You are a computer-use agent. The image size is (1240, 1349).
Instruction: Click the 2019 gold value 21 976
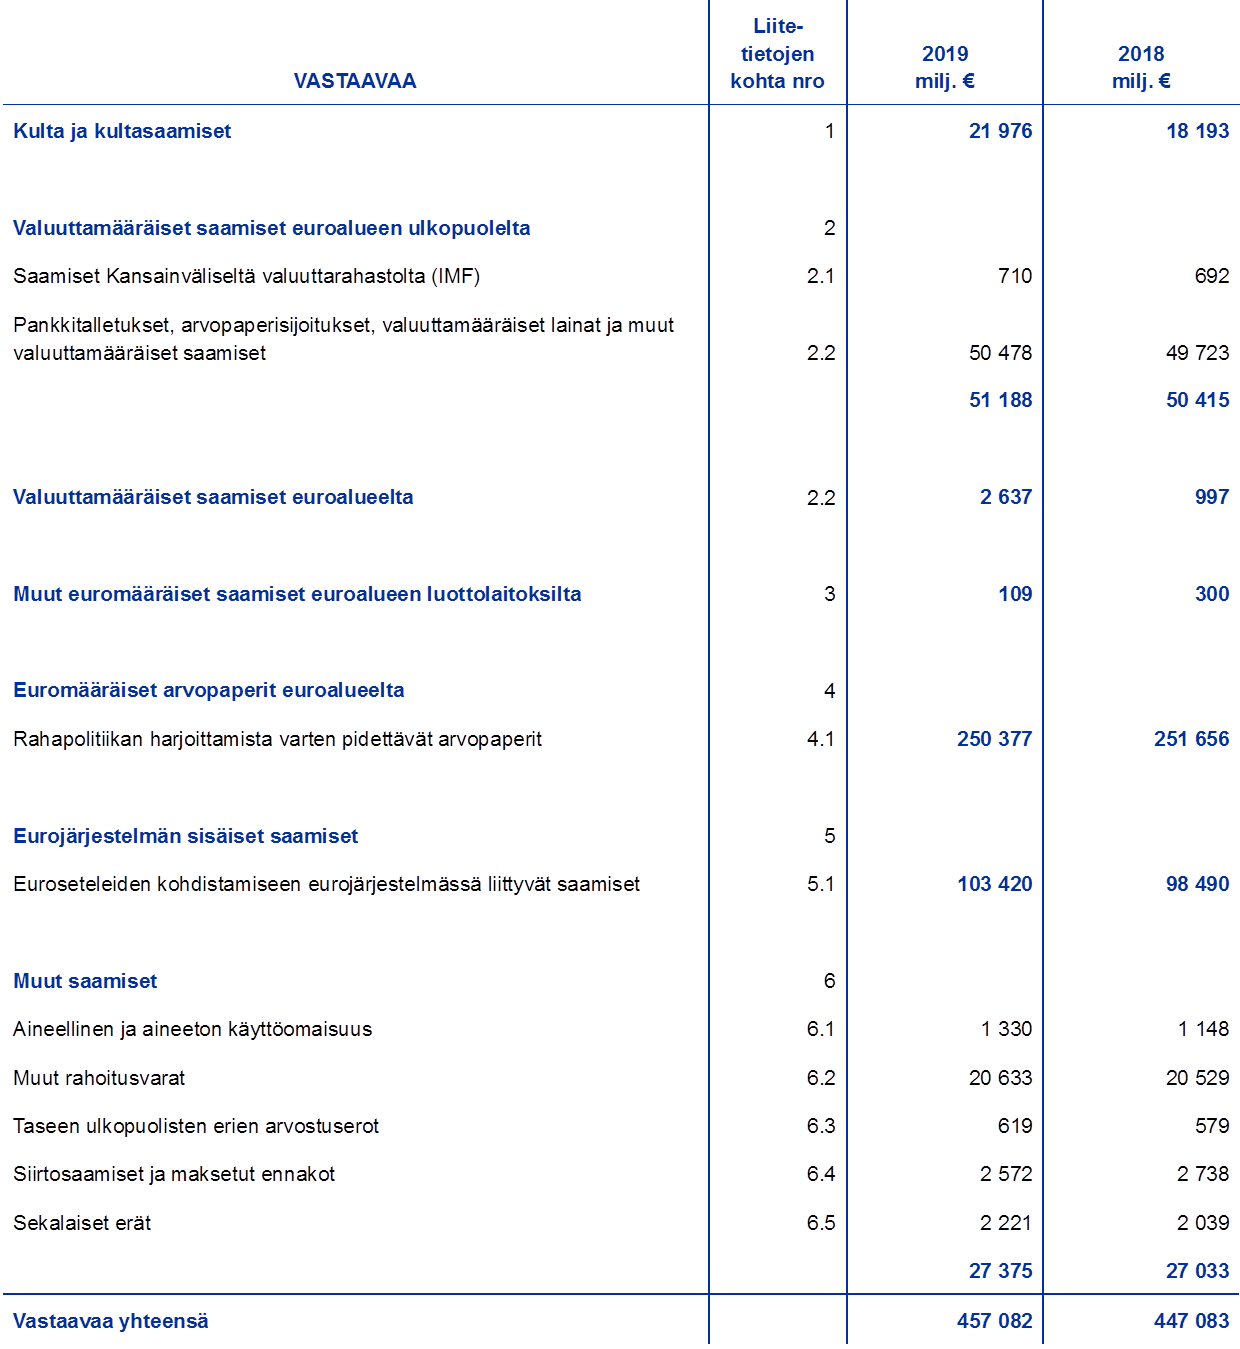(1000, 131)
